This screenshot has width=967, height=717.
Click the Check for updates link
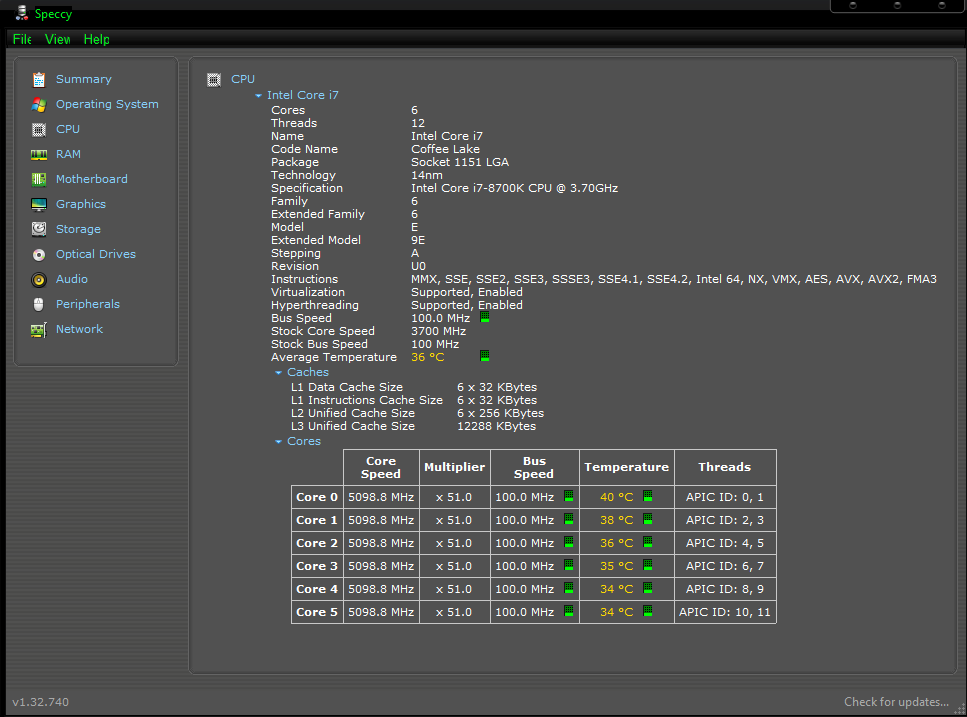(896, 702)
